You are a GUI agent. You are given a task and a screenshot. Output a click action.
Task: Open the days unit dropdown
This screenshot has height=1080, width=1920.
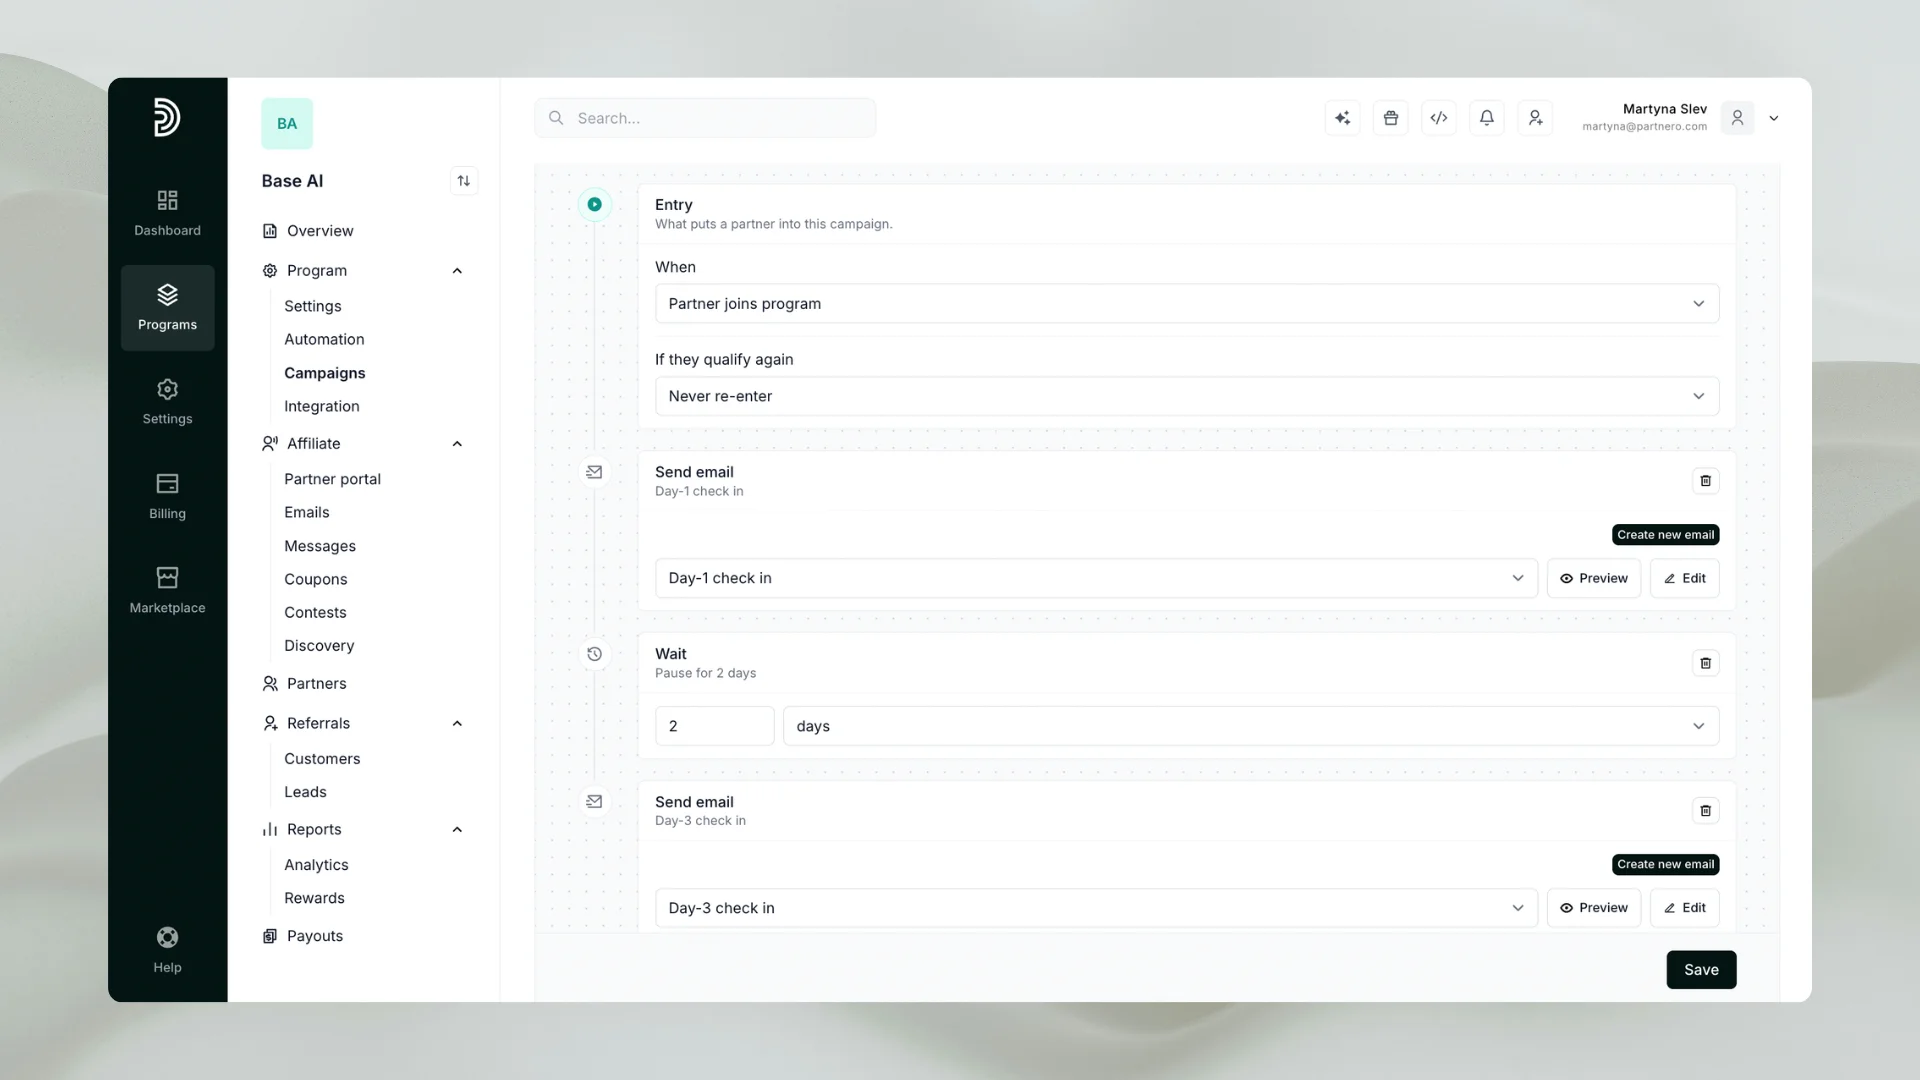(x=1250, y=726)
